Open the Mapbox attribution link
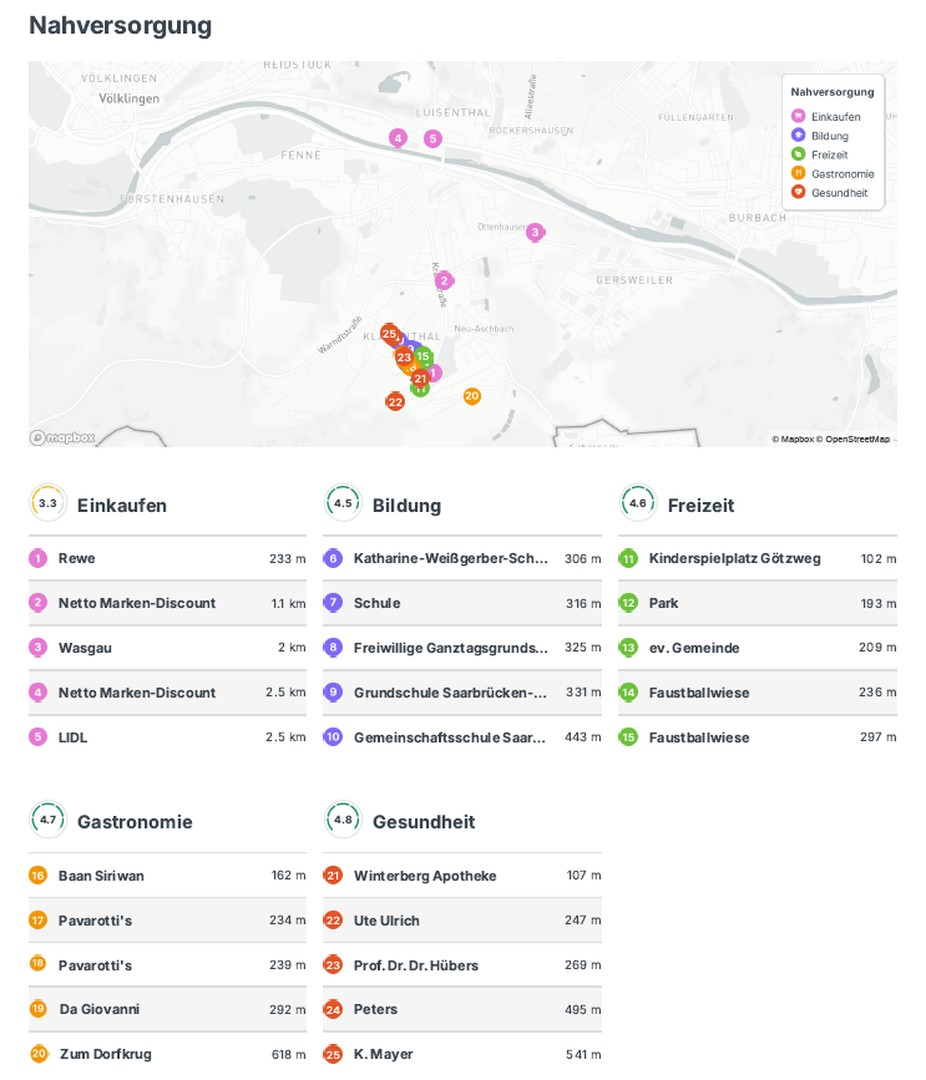The height and width of the screenshot is (1080, 926). (x=792, y=439)
